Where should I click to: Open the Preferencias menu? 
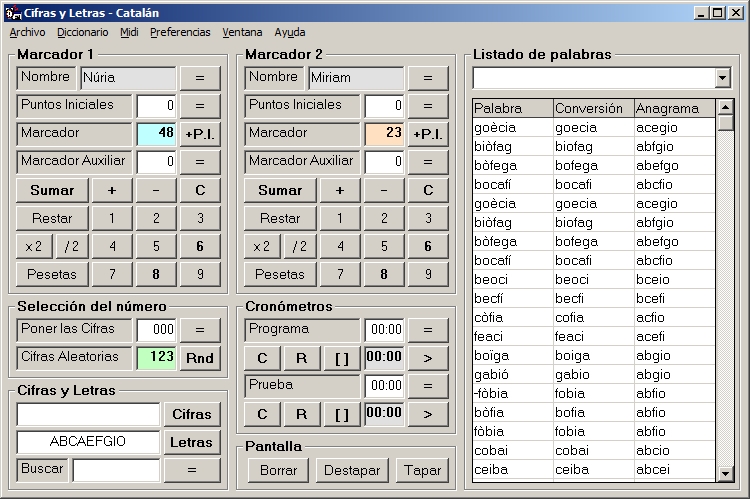(181, 32)
